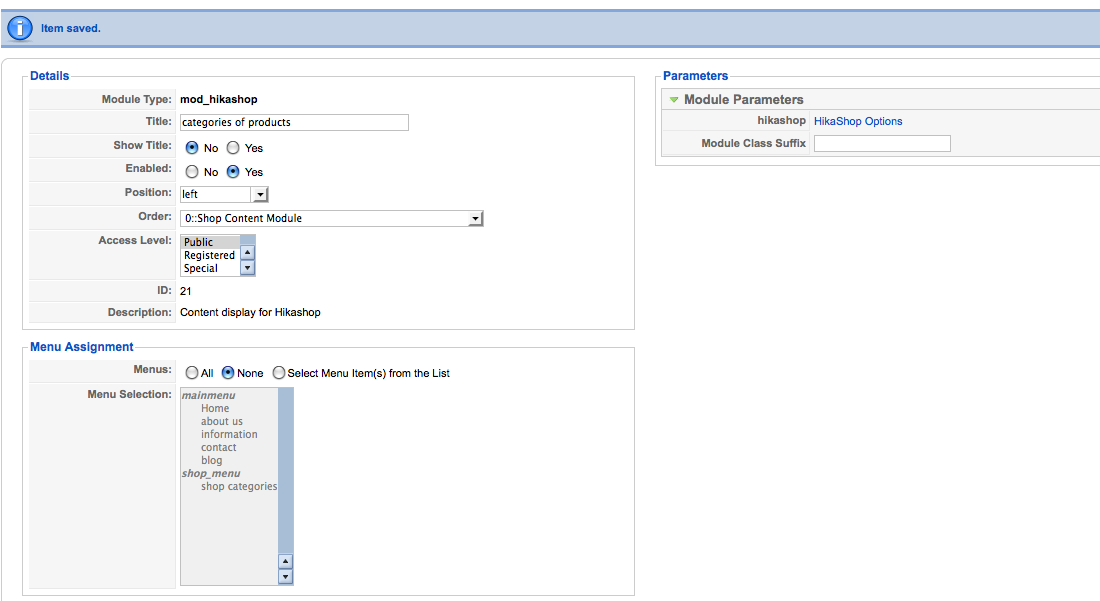Select Registered in Access Level list
This screenshot has width=1100, height=601.
209,255
